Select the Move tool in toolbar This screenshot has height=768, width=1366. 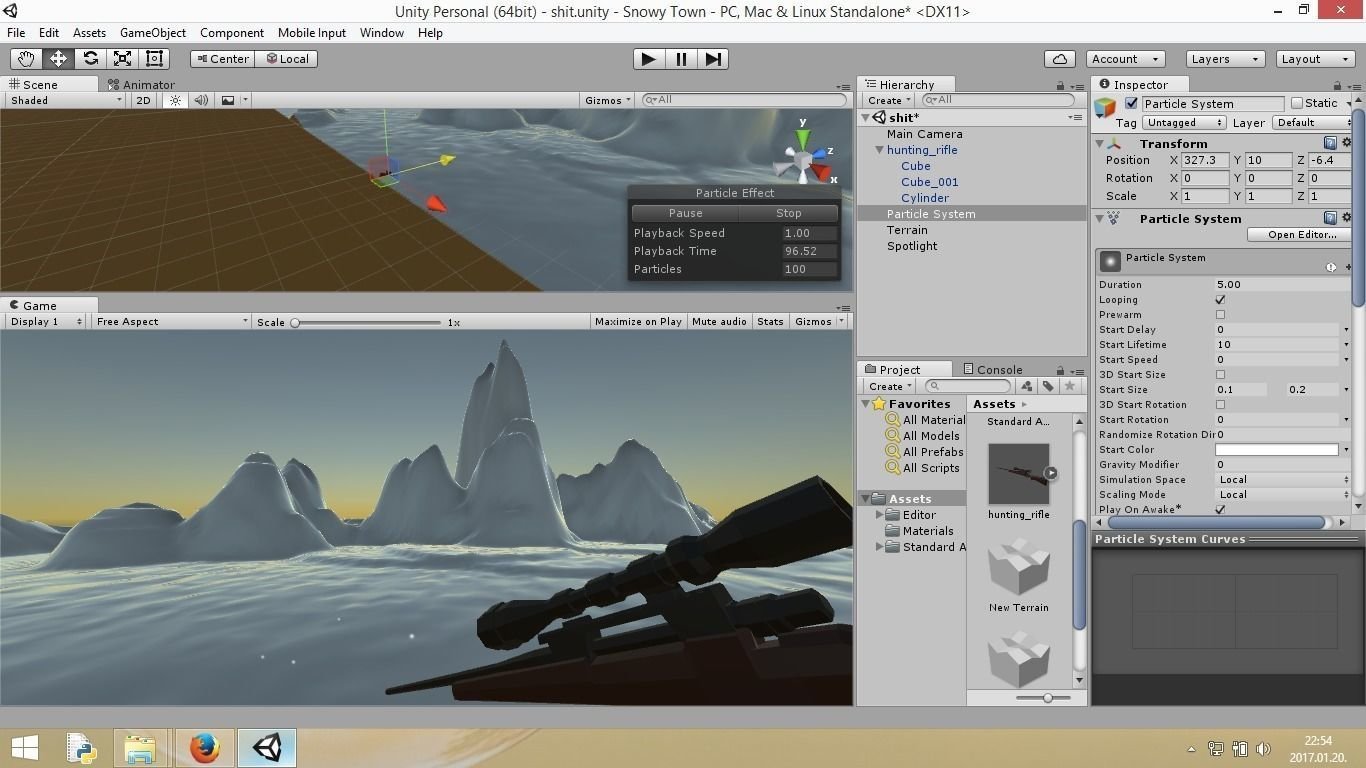point(58,59)
